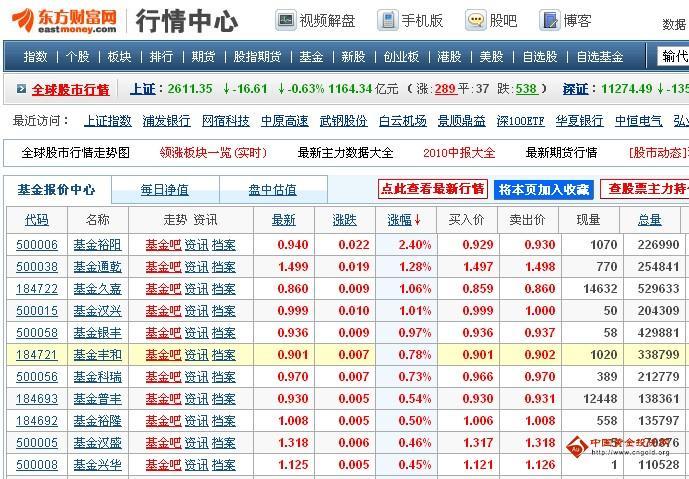
Task: Open 美股 in the navigation bar
Action: coord(491,57)
